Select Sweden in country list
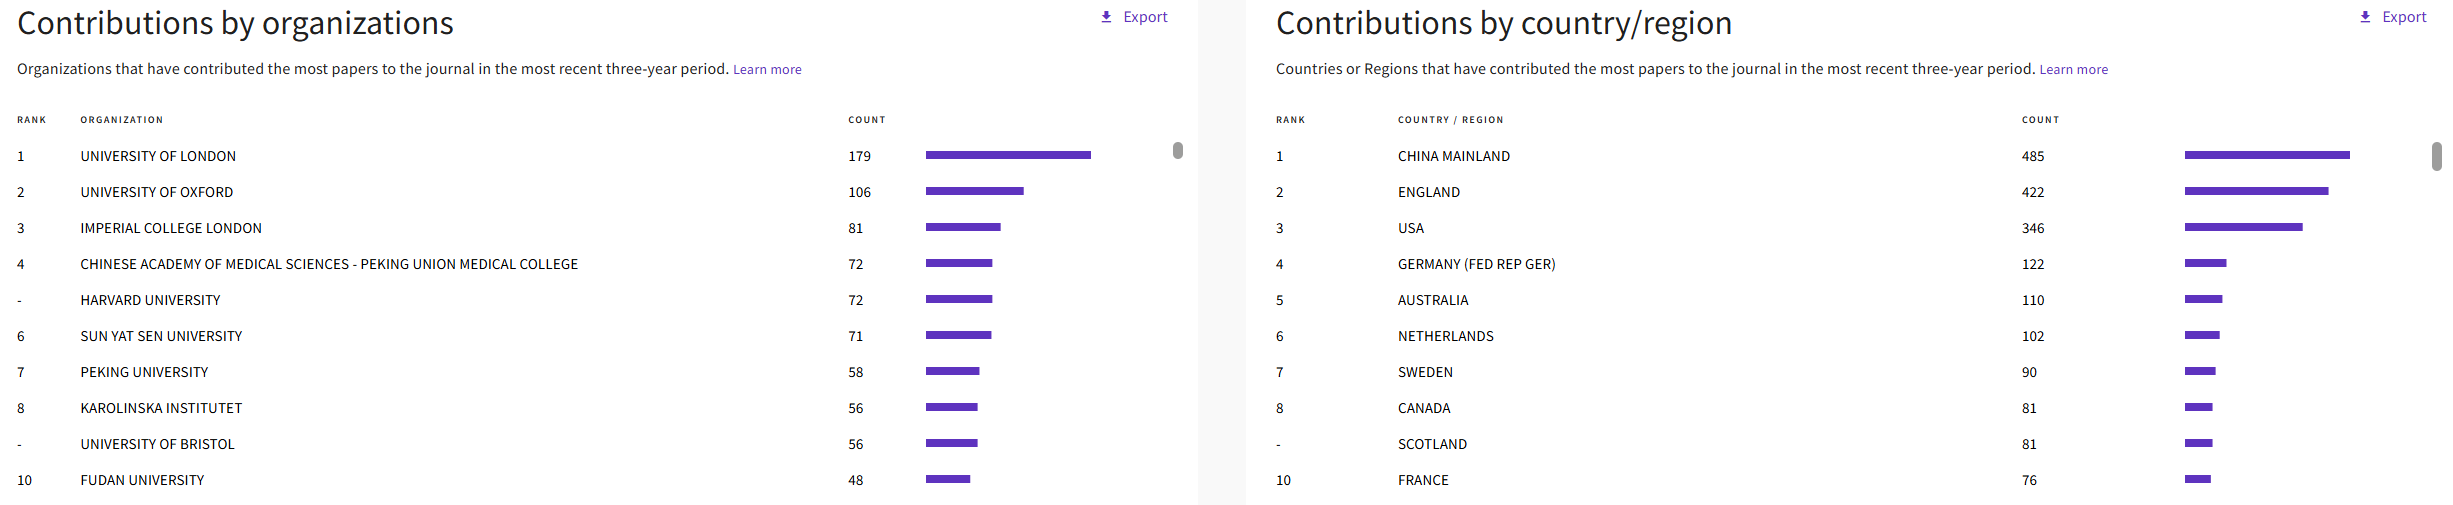This screenshot has width=2453, height=505. click(1425, 372)
